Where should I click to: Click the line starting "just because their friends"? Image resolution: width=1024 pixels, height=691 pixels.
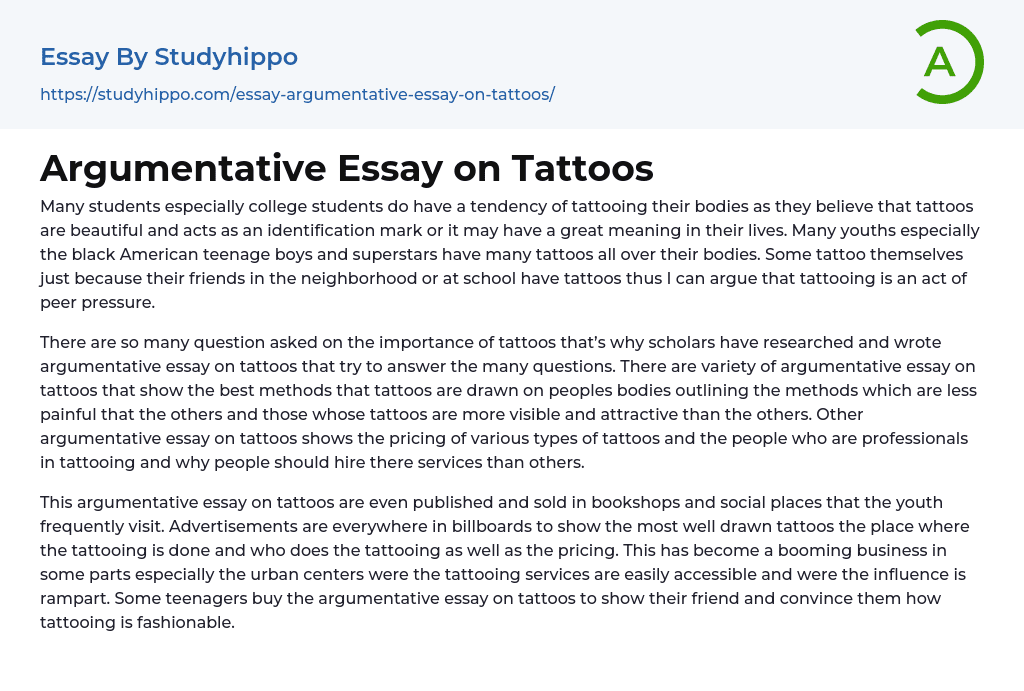(x=503, y=279)
